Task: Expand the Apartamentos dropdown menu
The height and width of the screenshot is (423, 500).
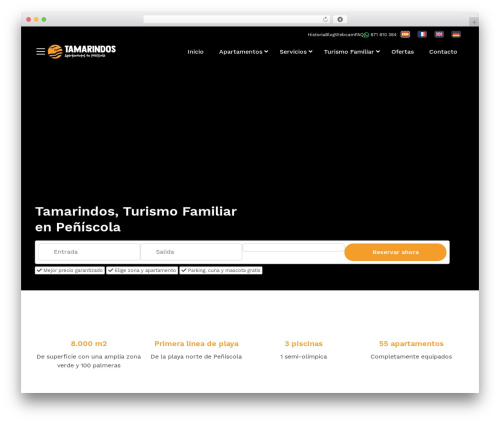Action: [243, 52]
